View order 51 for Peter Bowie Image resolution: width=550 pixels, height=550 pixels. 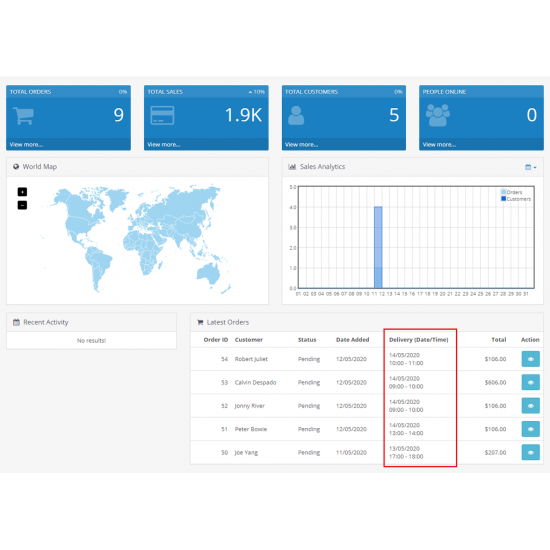[x=530, y=429]
